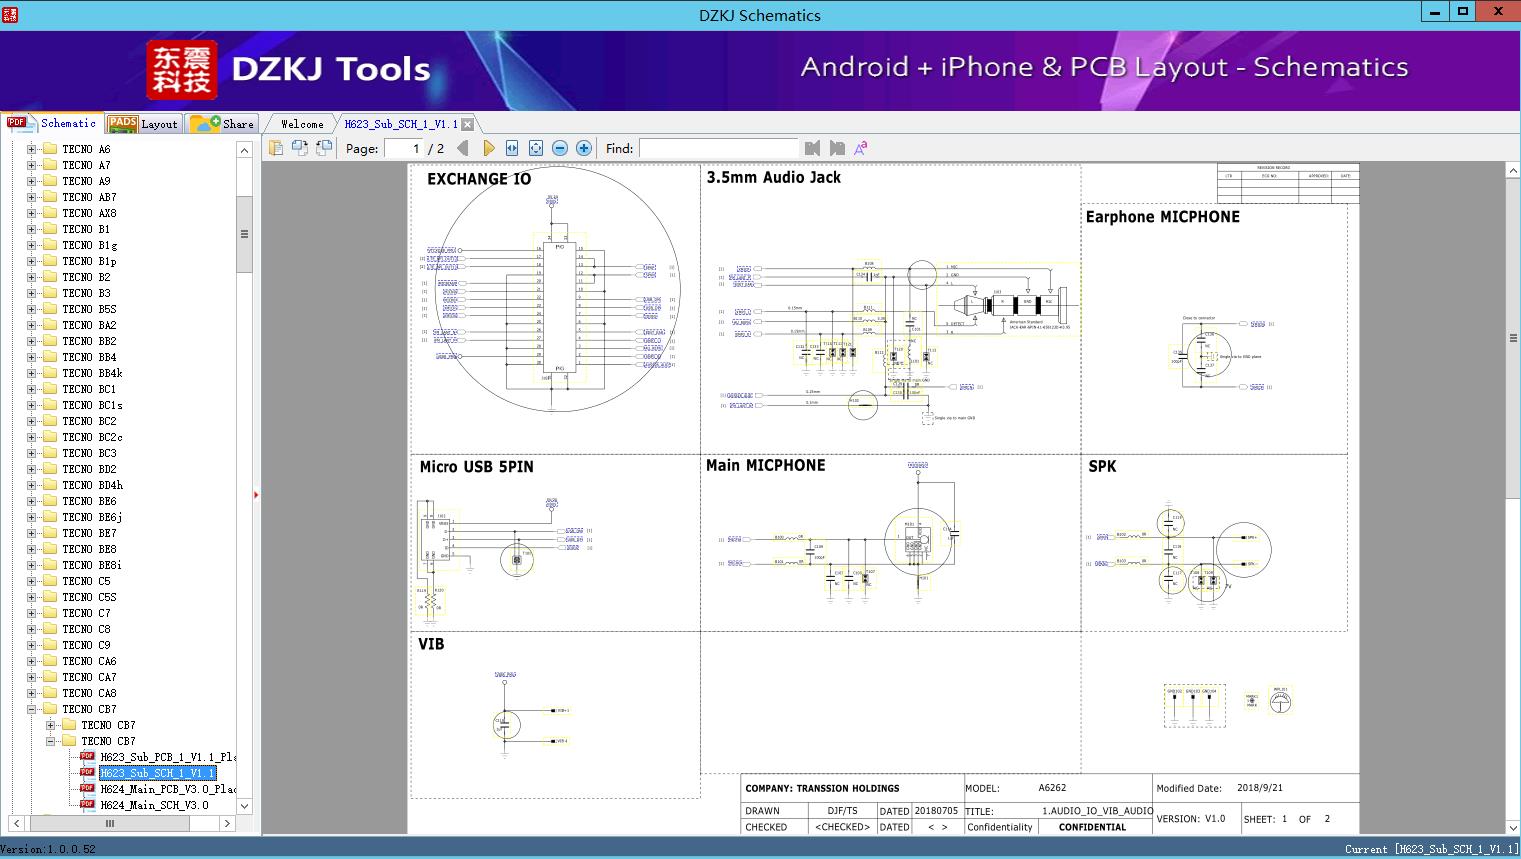
Task: Click the previous page arrow
Action: click(x=463, y=148)
